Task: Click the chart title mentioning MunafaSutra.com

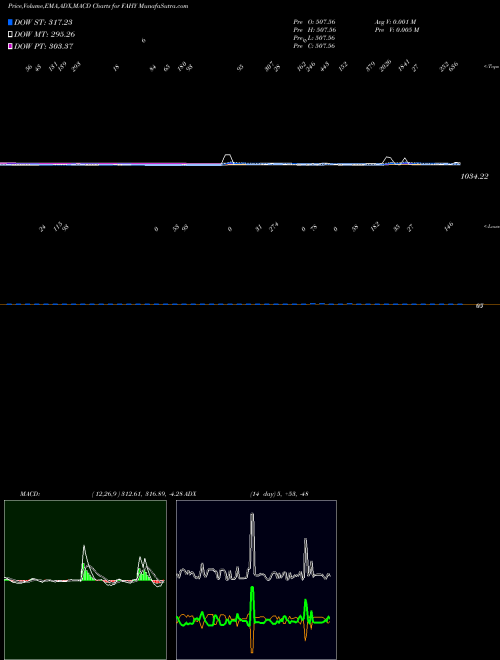Action: (98, 6)
